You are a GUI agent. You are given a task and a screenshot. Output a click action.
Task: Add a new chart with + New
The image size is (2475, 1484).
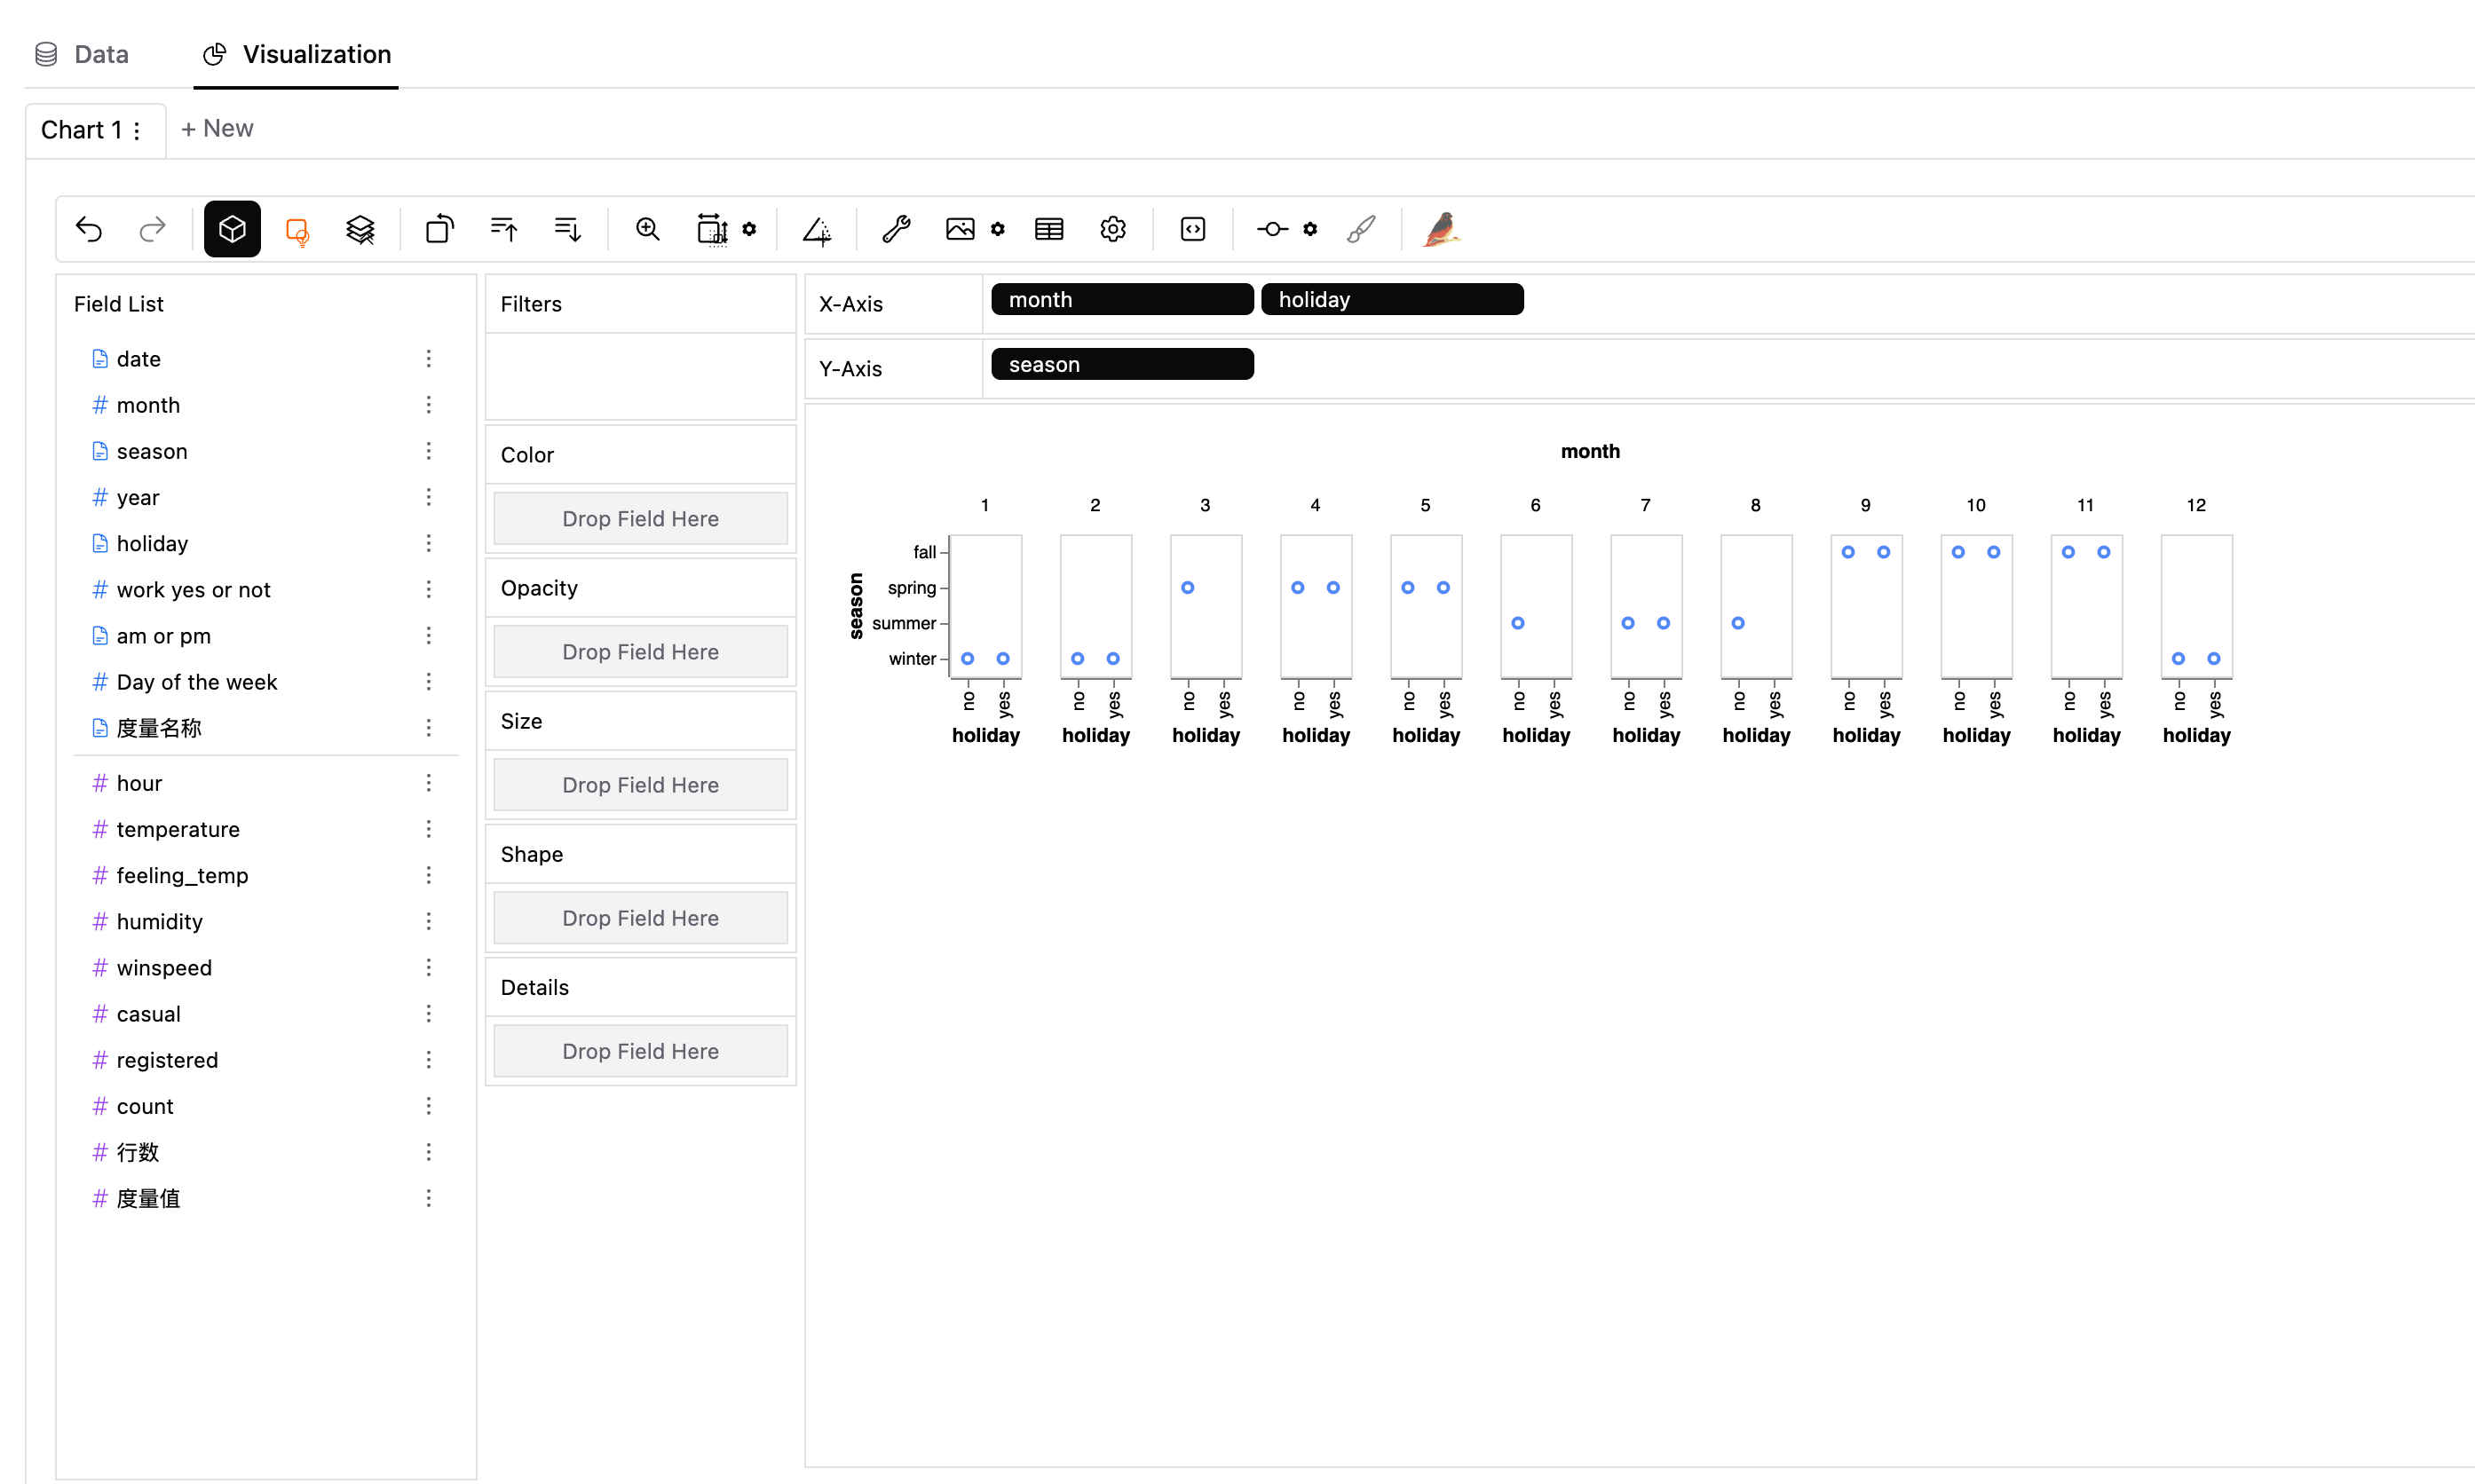click(x=217, y=129)
